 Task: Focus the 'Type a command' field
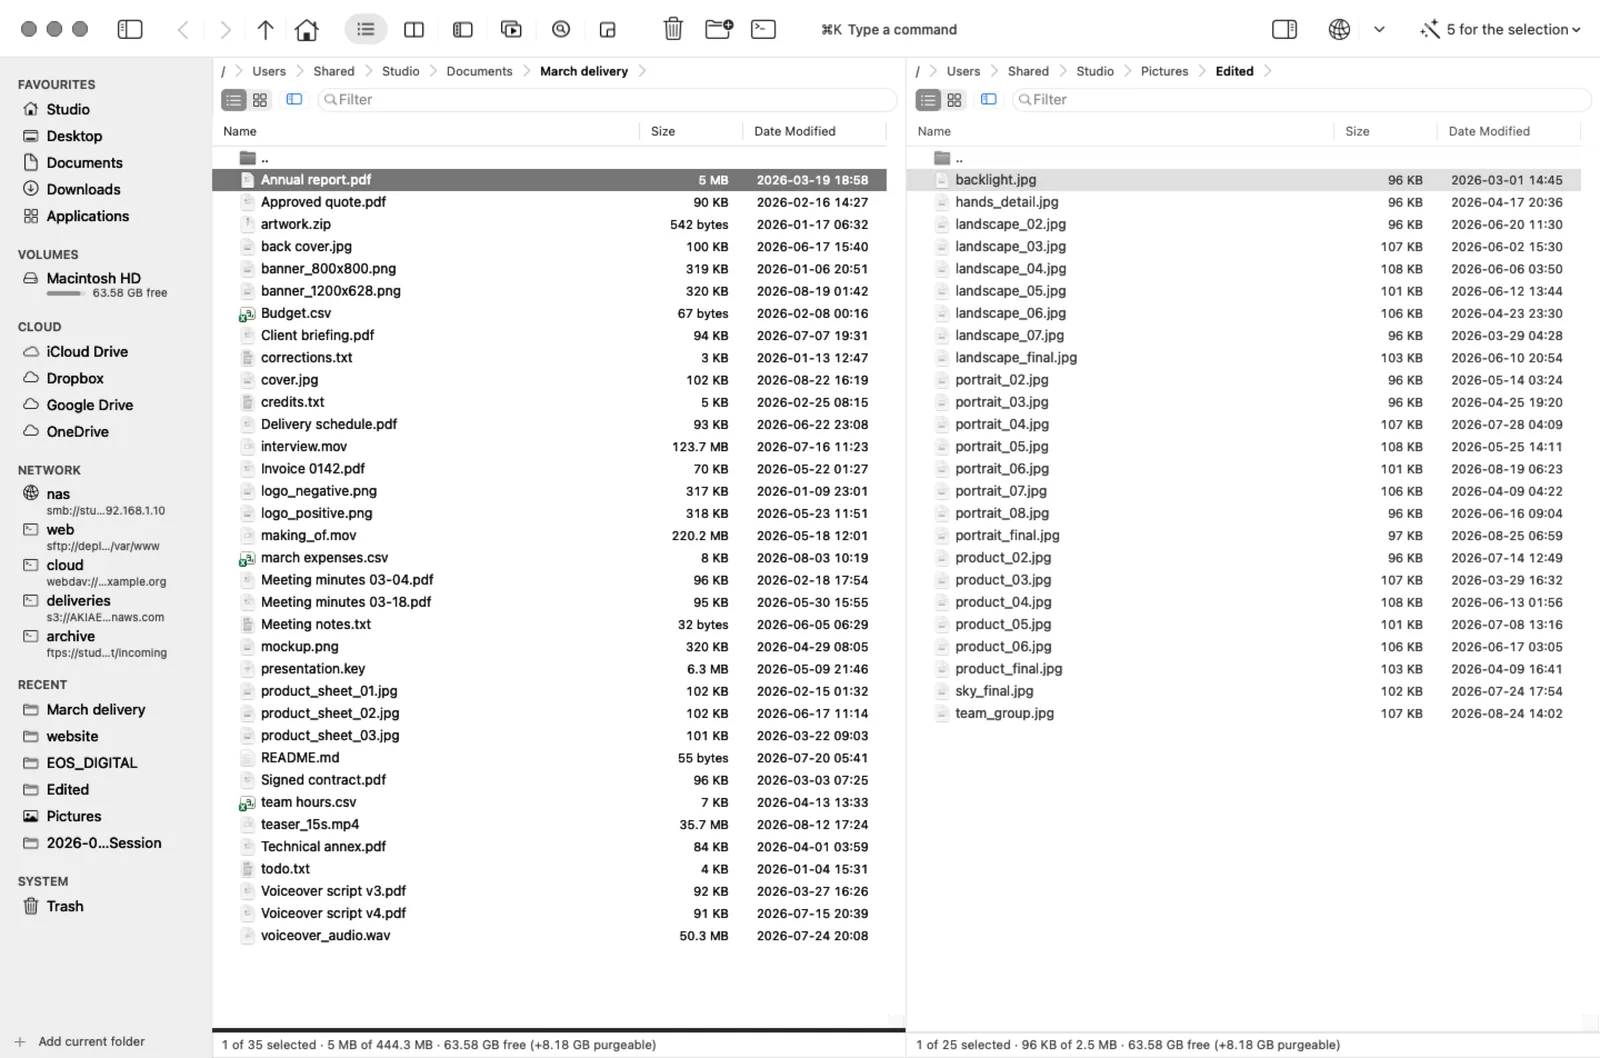point(889,30)
